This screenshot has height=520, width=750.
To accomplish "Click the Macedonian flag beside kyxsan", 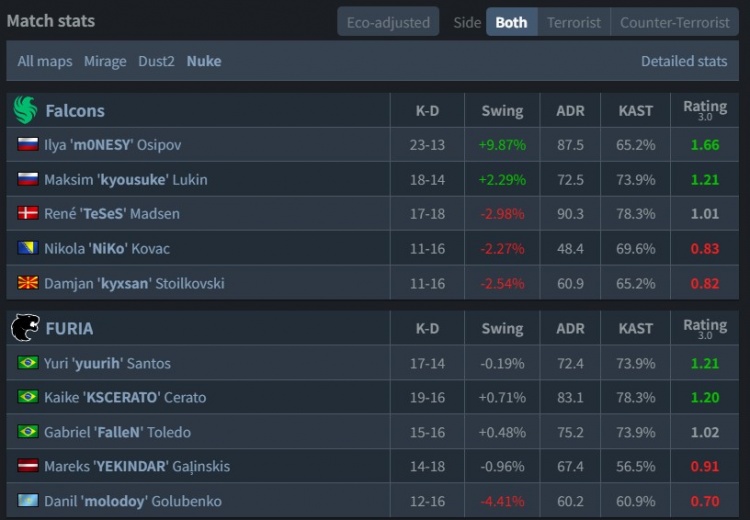I will (28, 283).
